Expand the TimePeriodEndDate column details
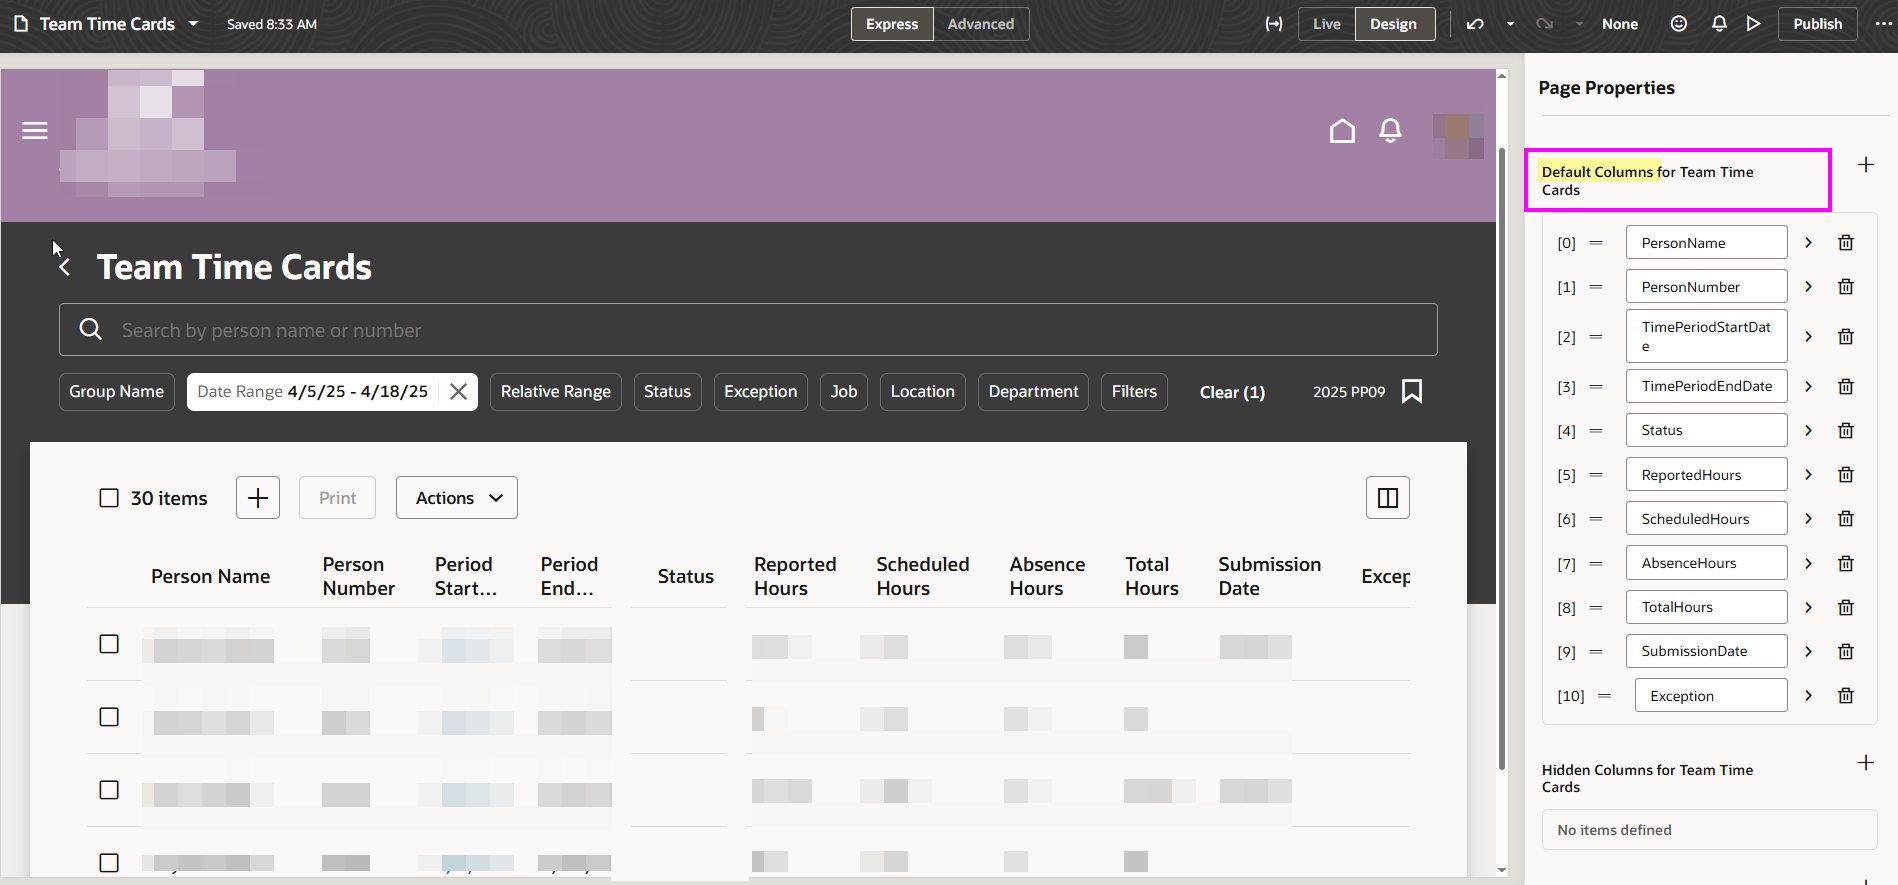Screen dimensions: 1898x885 pos(1808,387)
